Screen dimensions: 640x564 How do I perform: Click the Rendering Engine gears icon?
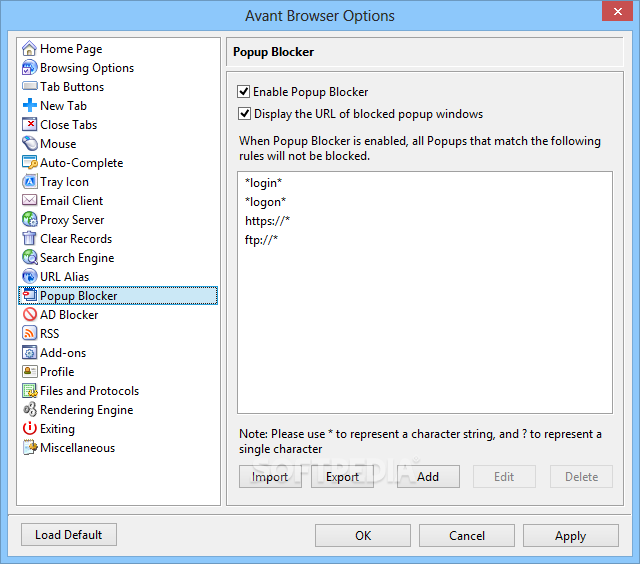(29, 409)
